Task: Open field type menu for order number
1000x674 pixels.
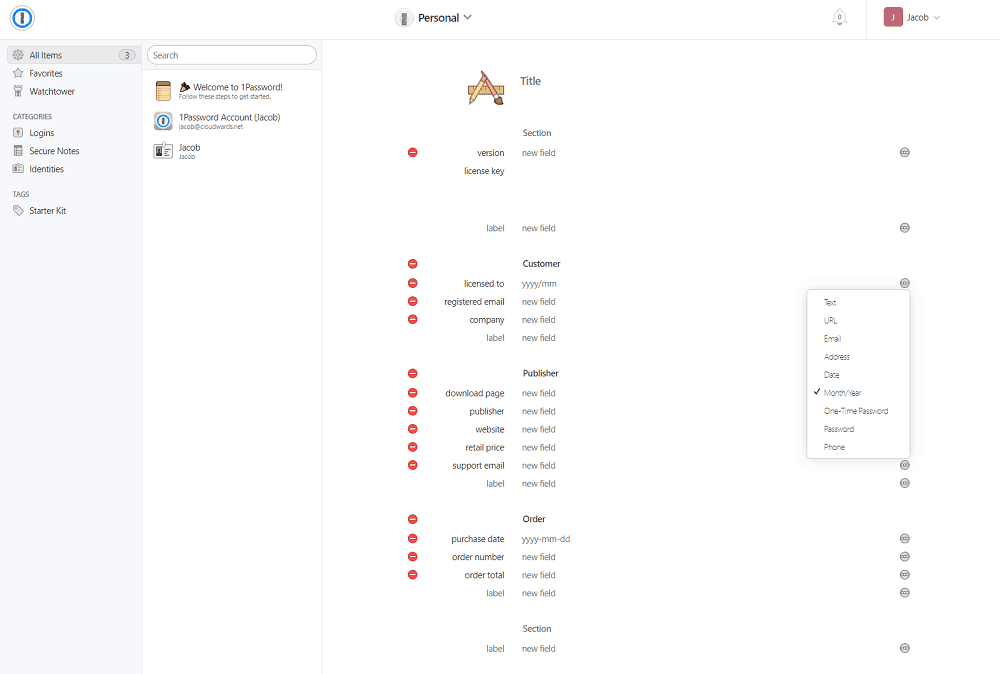Action: coord(904,557)
